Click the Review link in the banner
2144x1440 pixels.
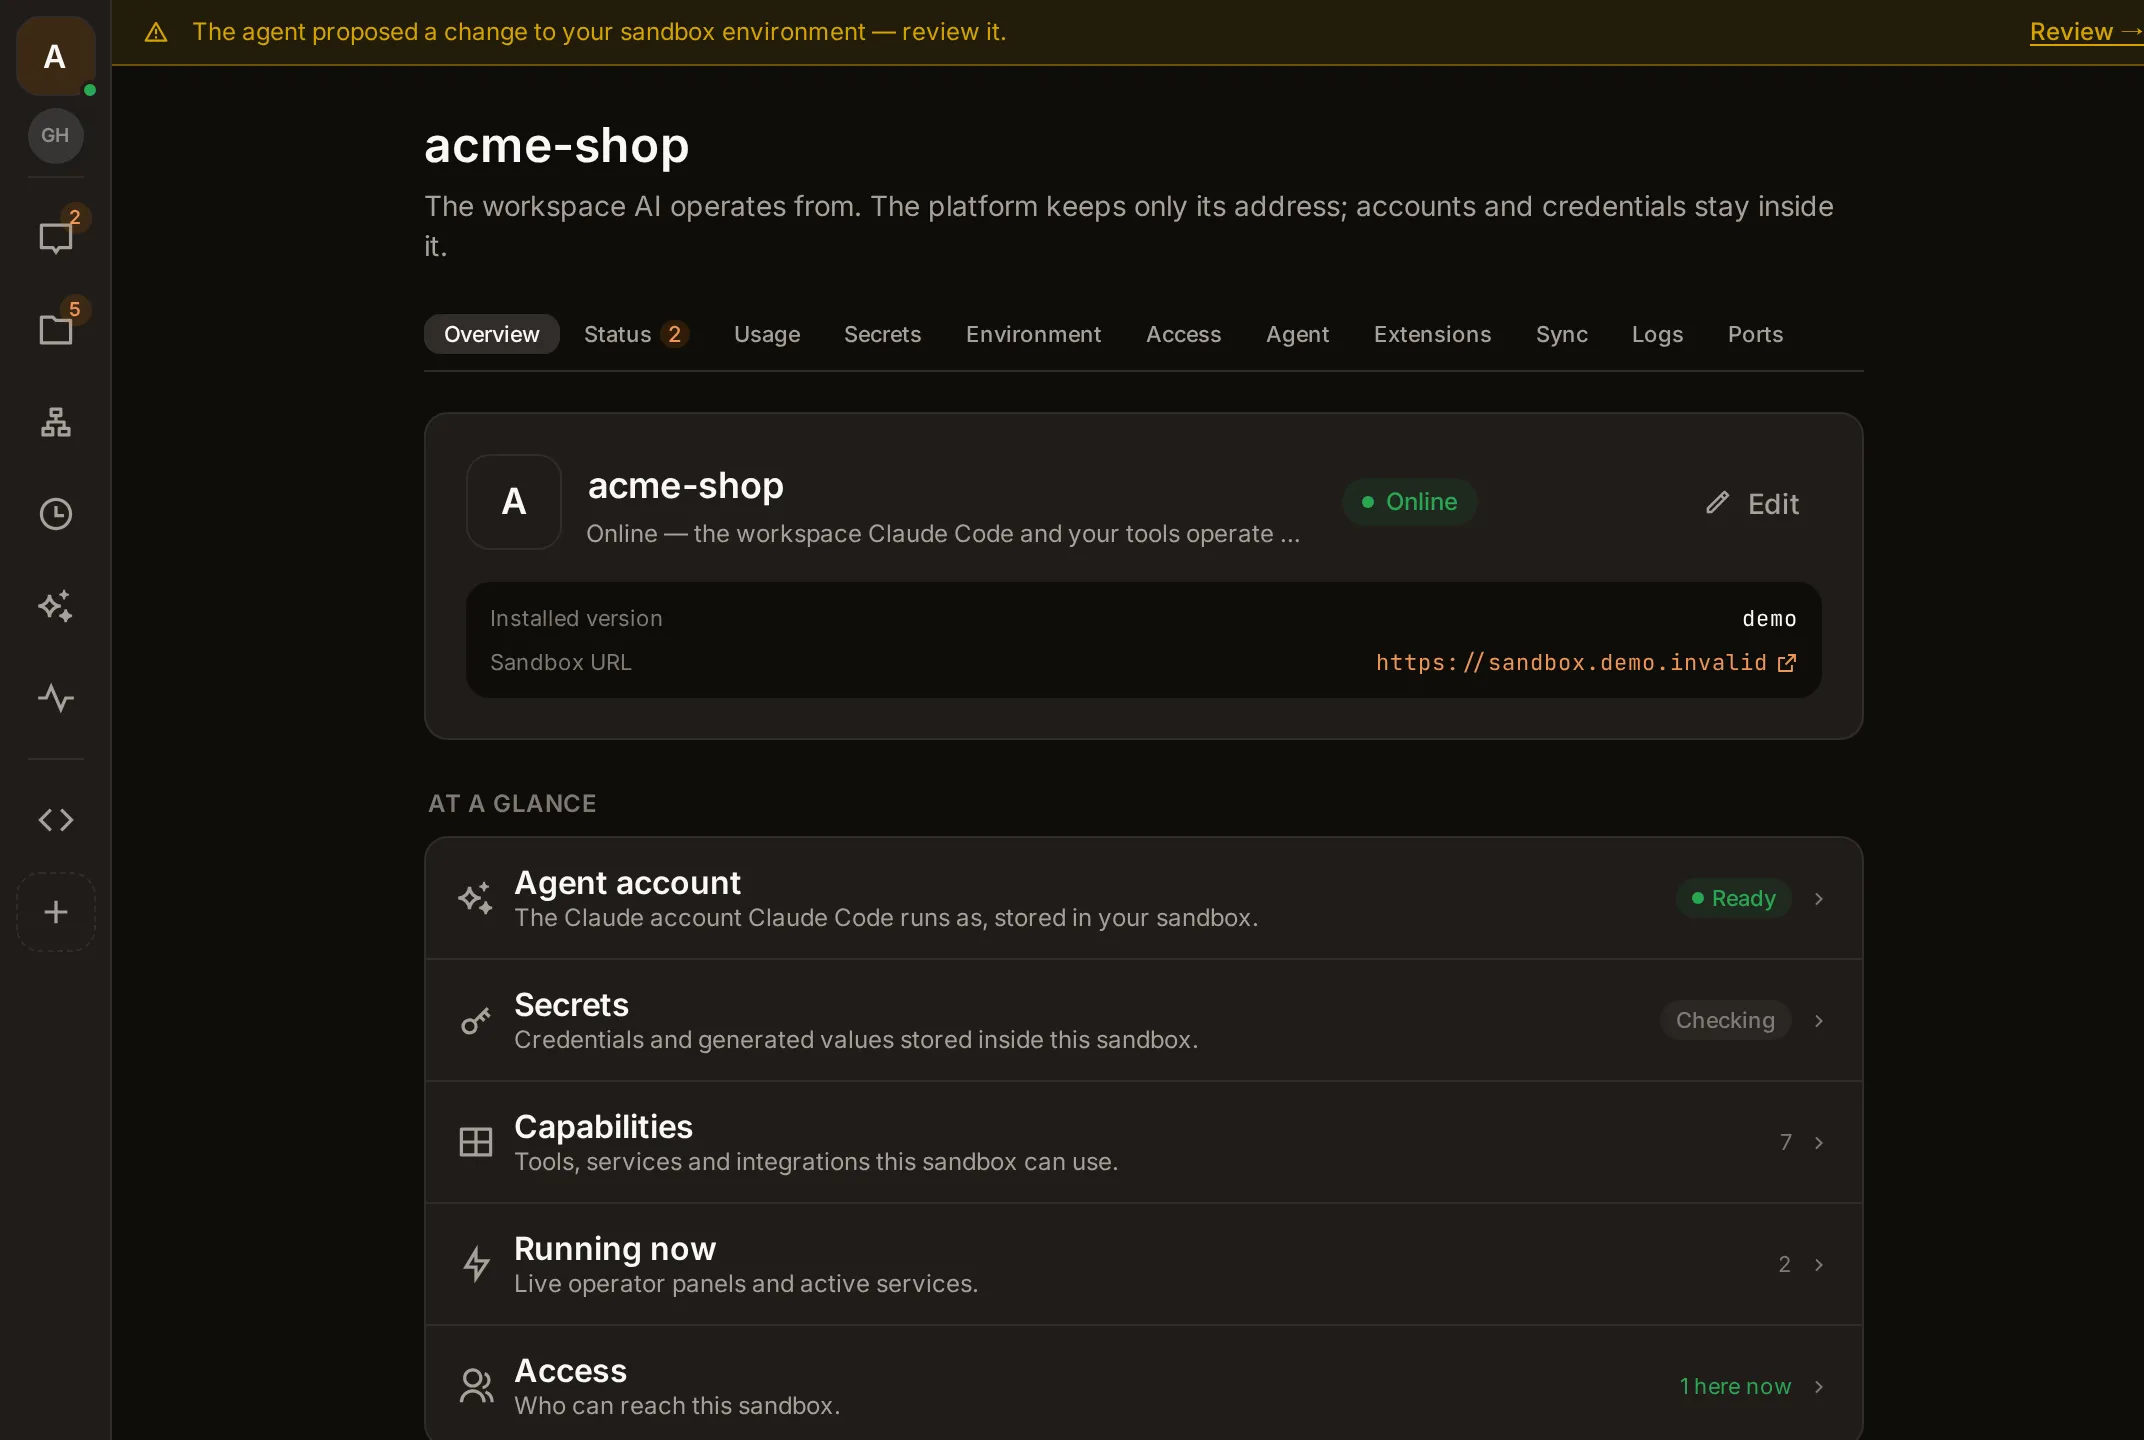click(2086, 32)
